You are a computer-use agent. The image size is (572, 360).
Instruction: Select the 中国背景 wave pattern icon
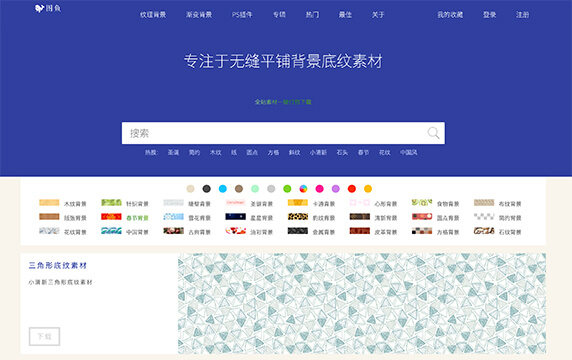111,231
